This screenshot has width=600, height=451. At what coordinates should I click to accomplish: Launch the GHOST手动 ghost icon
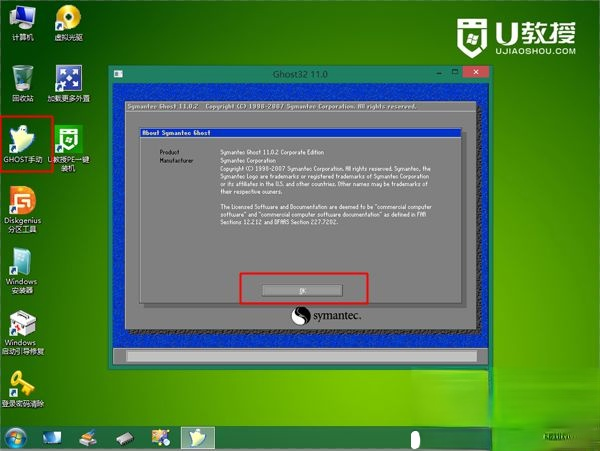click(23, 144)
